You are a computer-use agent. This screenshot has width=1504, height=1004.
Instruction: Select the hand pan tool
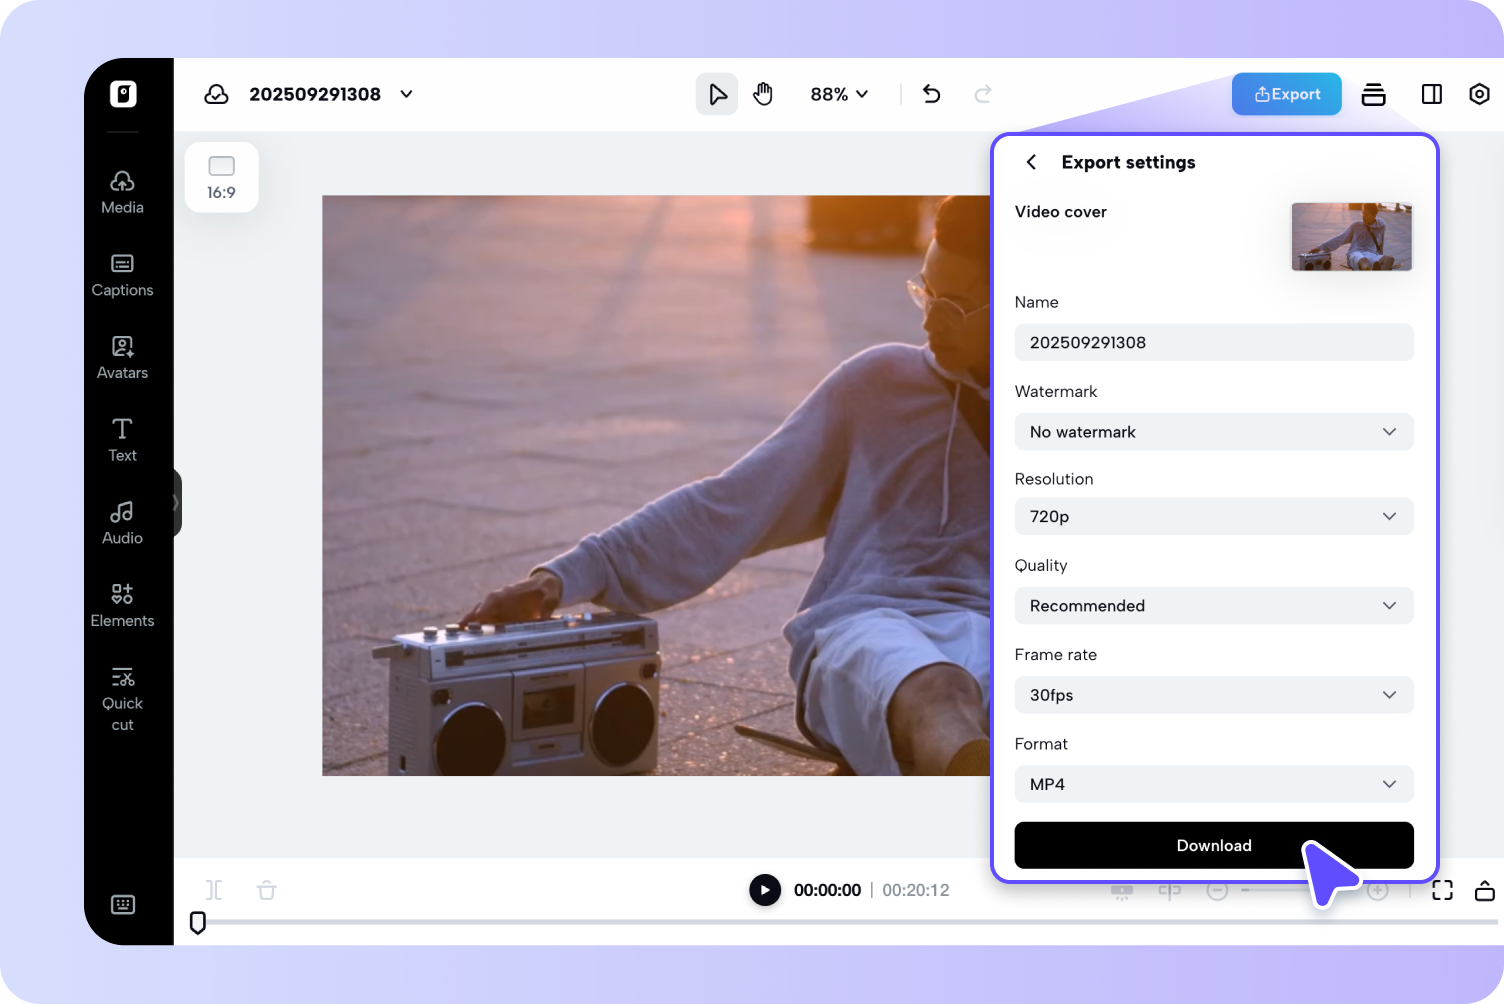pyautogui.click(x=763, y=94)
